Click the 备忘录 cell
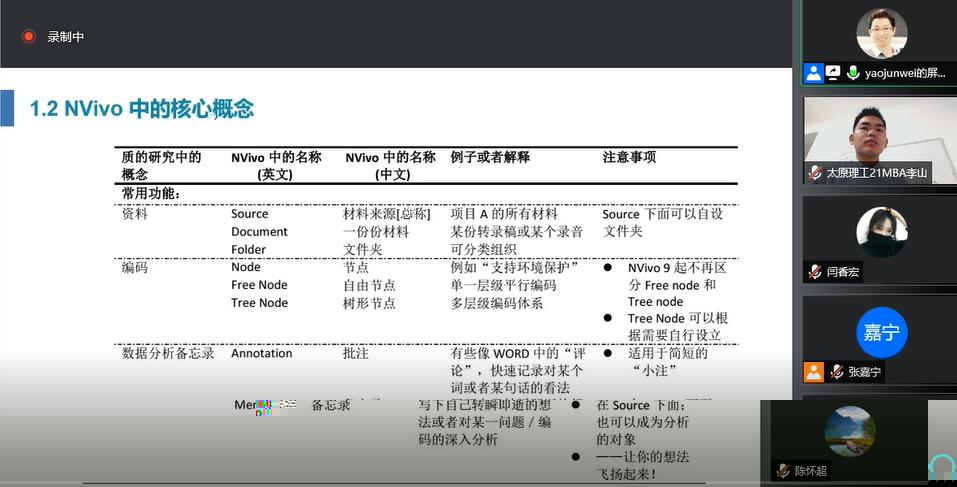Viewport: 957px width, 487px height. [330, 405]
